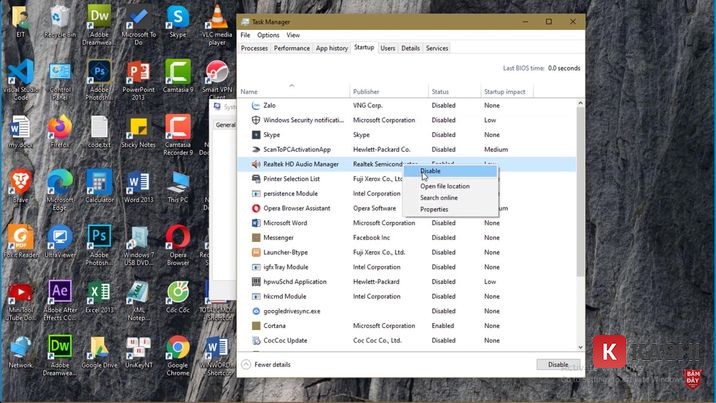This screenshot has height=403, width=716.
Task: Sort startup list by Name column
Action: pyautogui.click(x=294, y=92)
